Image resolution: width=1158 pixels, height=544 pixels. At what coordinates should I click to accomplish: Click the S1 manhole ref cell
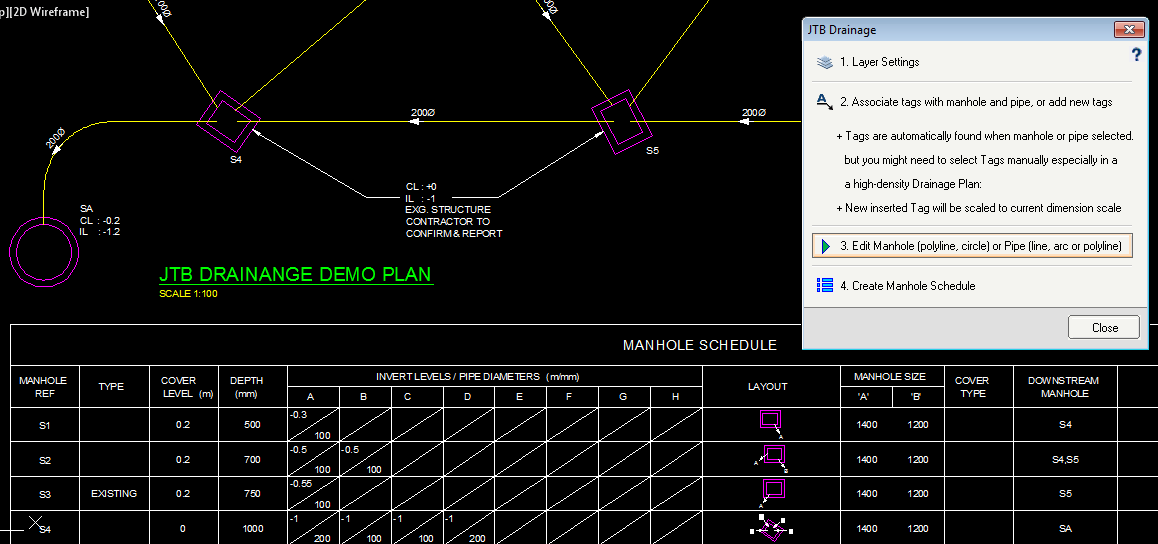tap(45, 426)
